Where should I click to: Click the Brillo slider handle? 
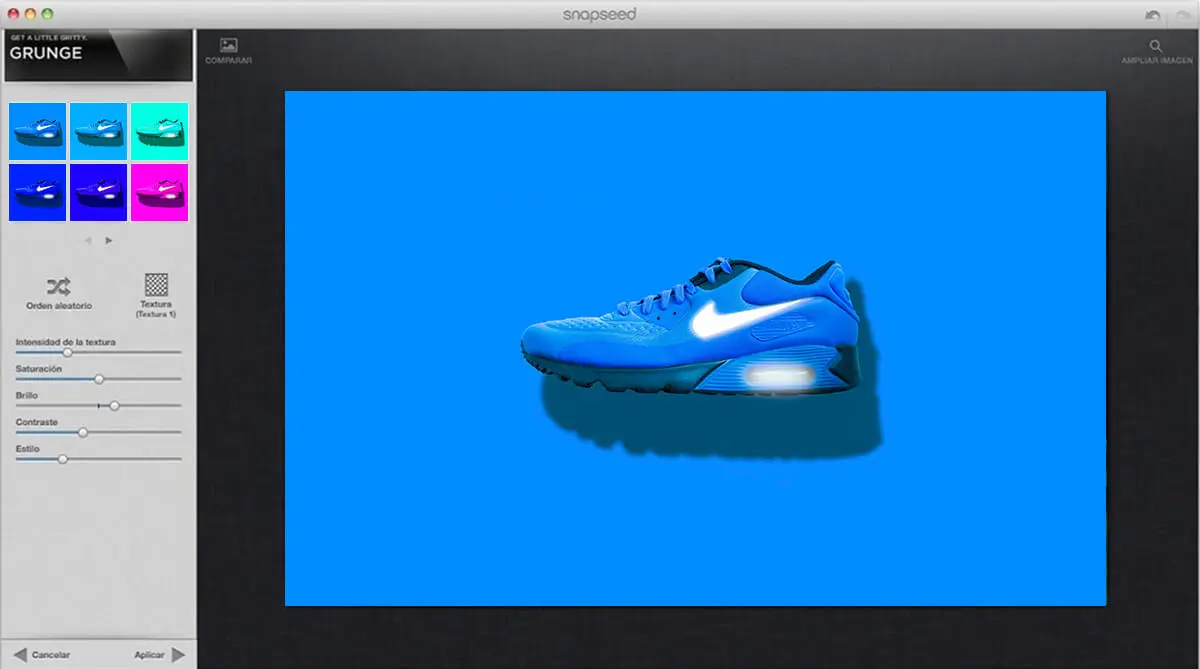[114, 406]
